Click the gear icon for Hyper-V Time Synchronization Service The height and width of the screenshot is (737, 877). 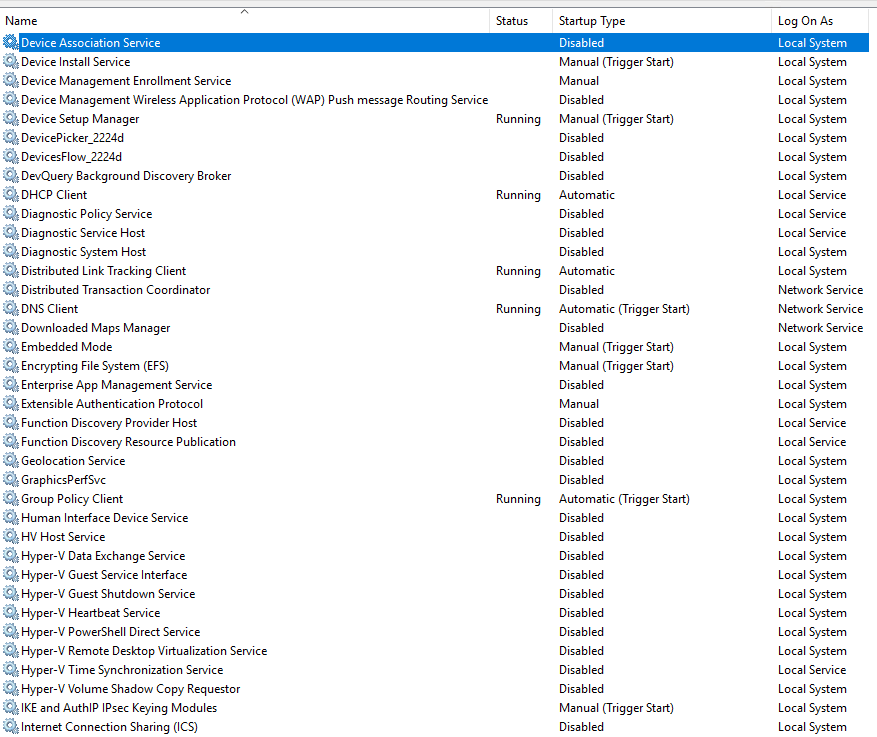(11, 670)
